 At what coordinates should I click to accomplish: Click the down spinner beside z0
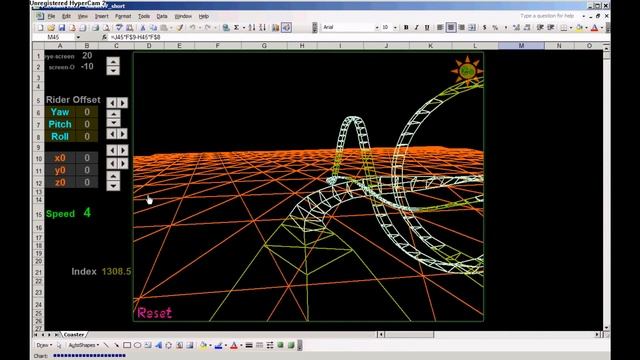(113, 186)
